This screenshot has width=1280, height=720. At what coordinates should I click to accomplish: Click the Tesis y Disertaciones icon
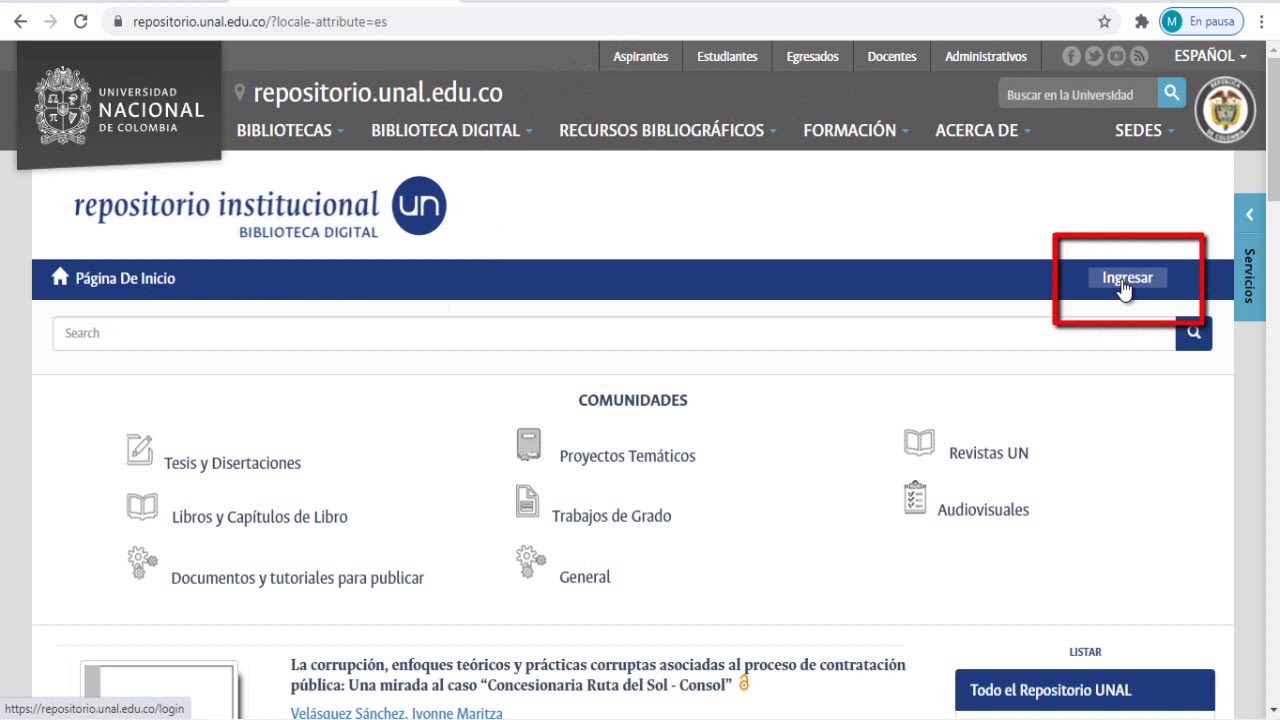pyautogui.click(x=140, y=450)
